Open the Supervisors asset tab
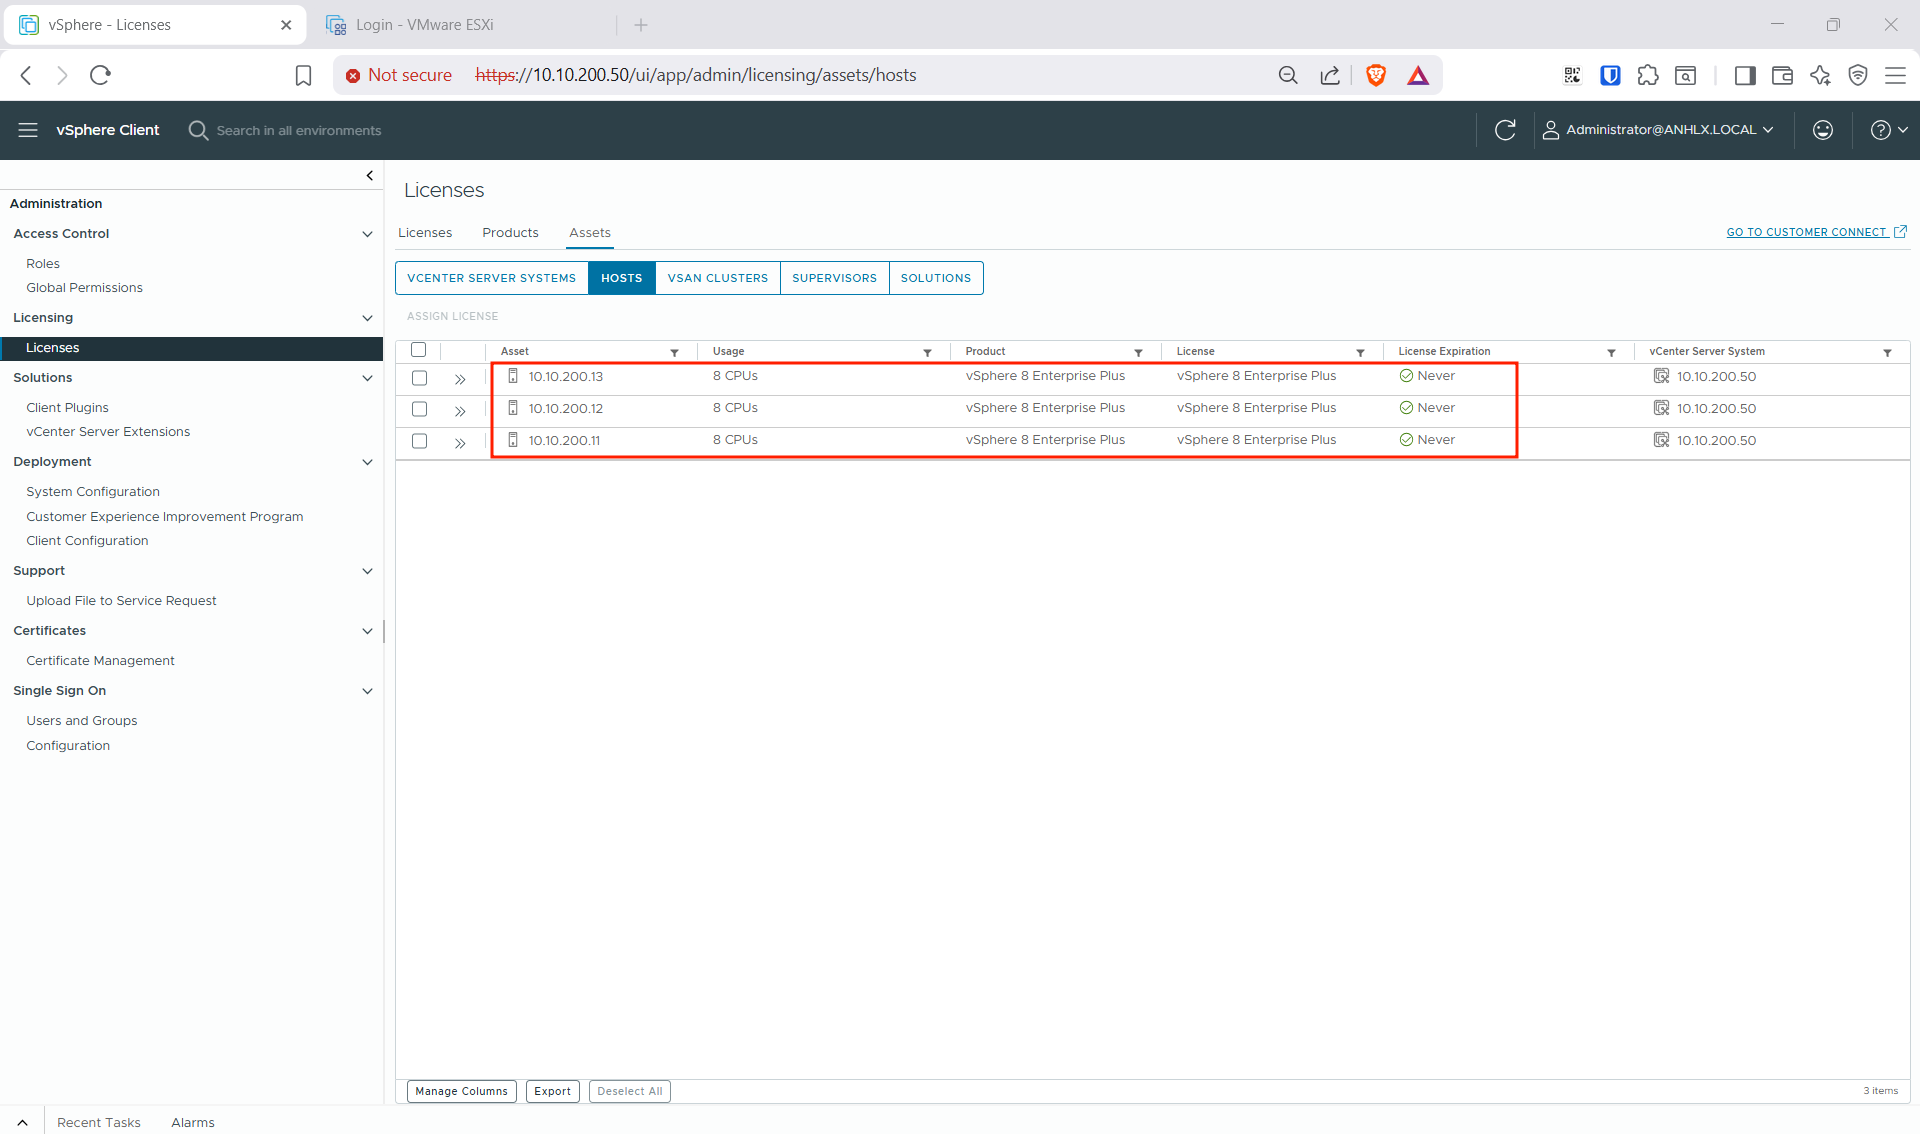Image resolution: width=1920 pixels, height=1134 pixels. click(x=834, y=278)
